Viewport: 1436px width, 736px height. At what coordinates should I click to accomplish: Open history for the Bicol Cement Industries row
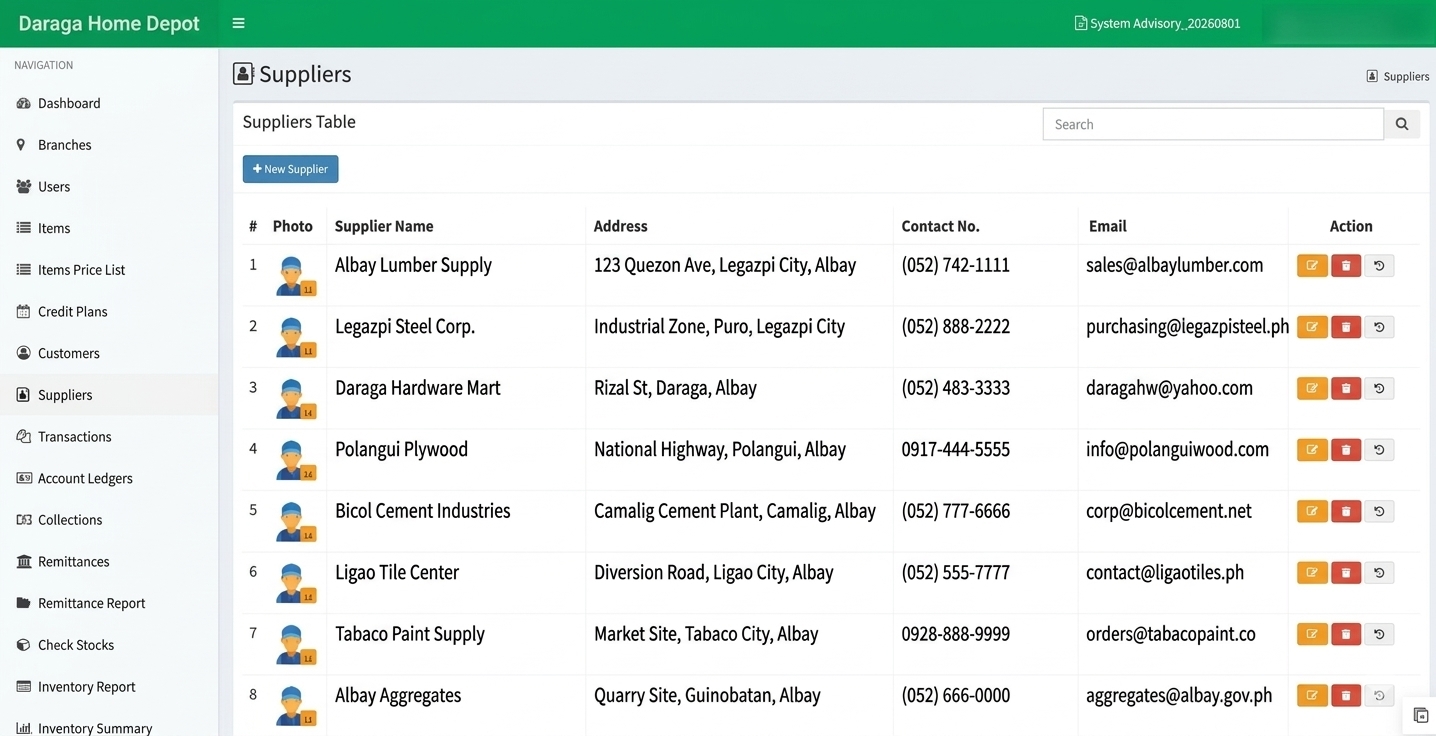1379,511
